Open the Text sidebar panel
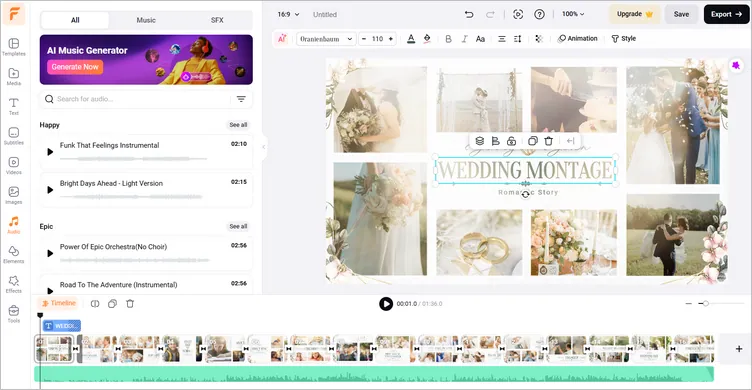Viewport: 752px width, 390px height. pyautogui.click(x=13, y=106)
